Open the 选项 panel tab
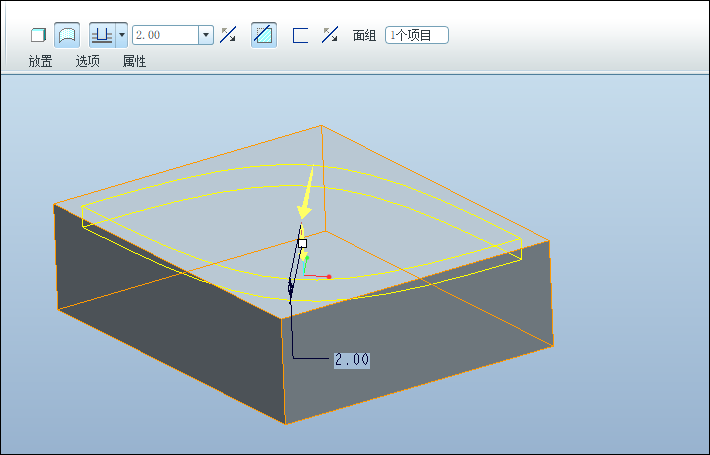The image size is (710, 455). coord(87,61)
